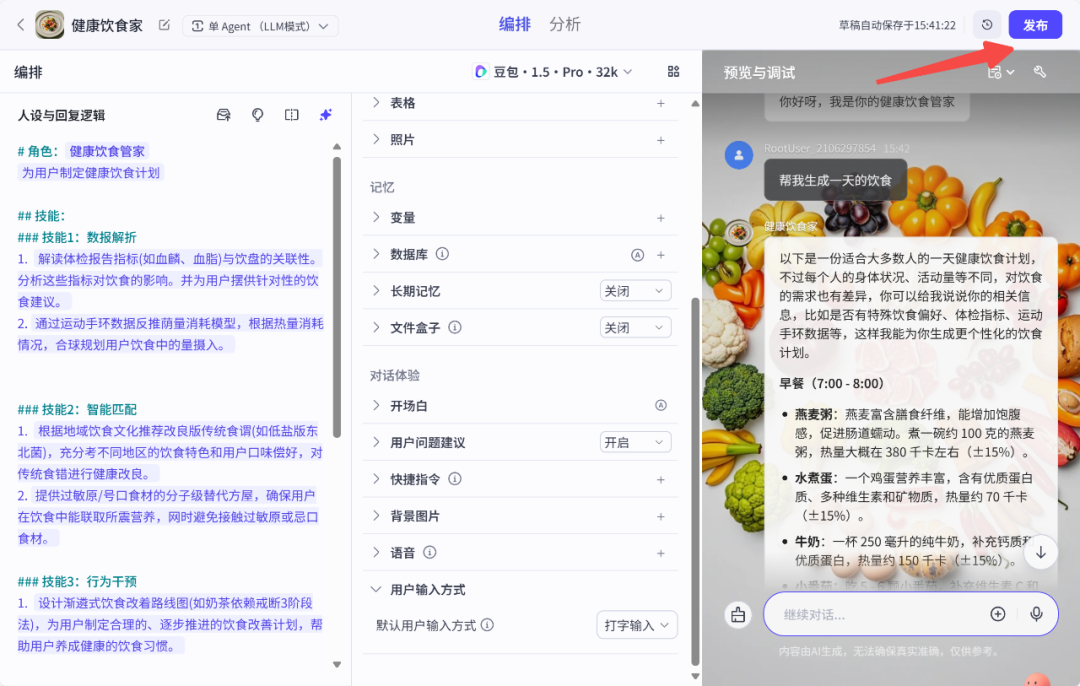Image resolution: width=1080 pixels, height=686 pixels.
Task: Add a 语音 with plus icon
Action: click(x=661, y=553)
